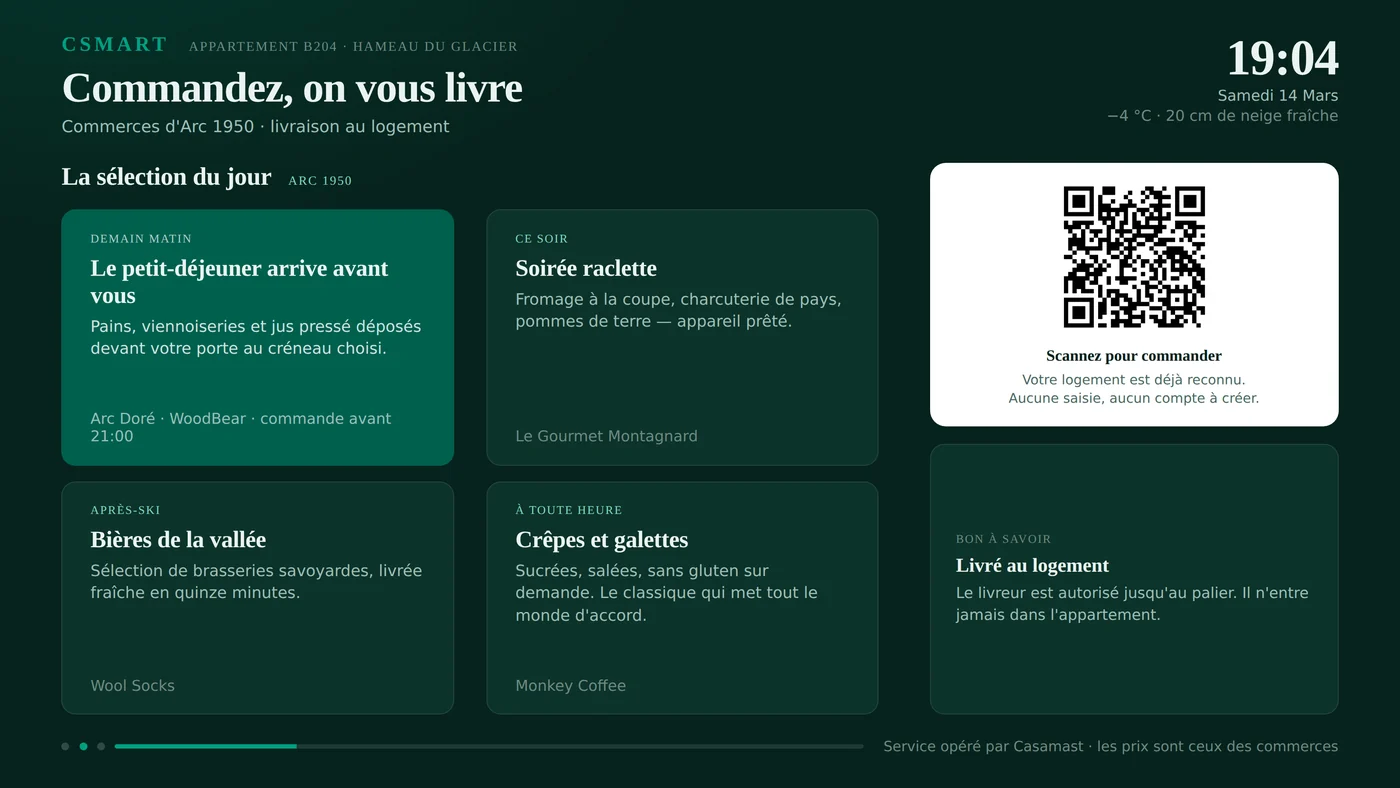1400x788 pixels.
Task: Jump to the slide of the rightmost pagination dot
Action: [x=101, y=746]
